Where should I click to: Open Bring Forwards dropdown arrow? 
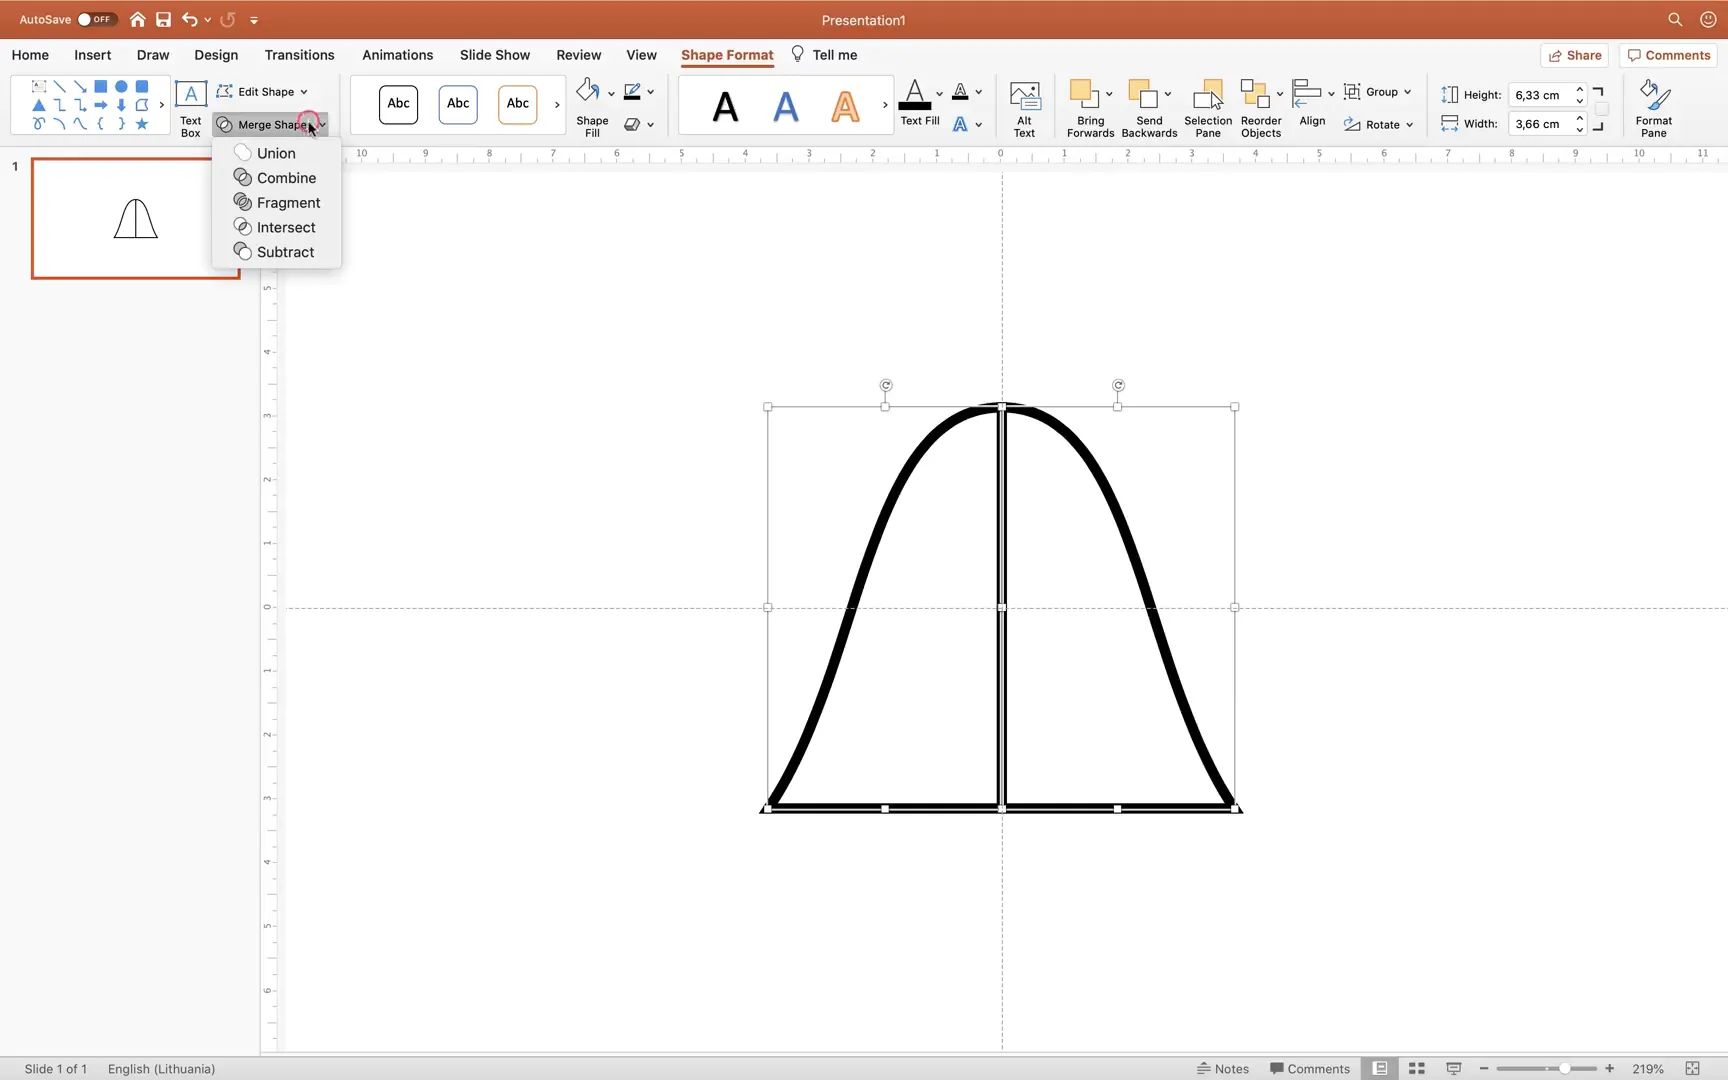pos(1109,94)
